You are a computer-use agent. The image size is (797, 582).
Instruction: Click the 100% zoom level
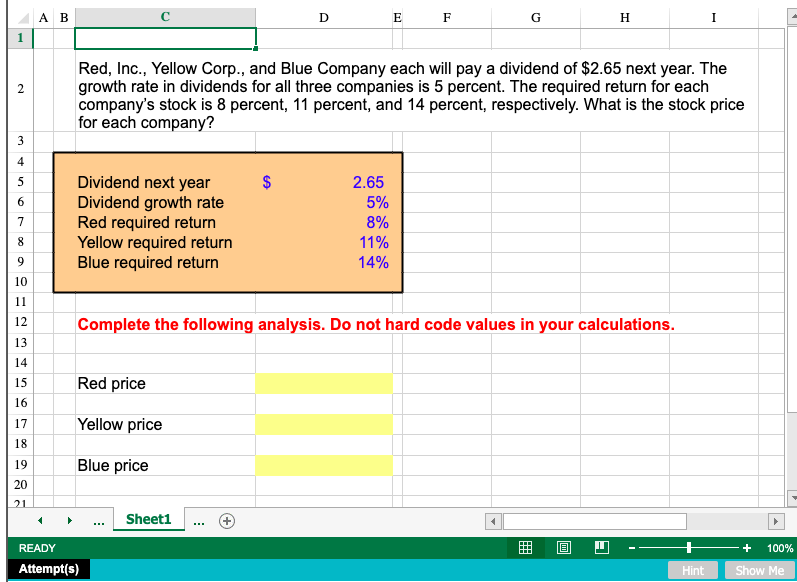point(780,548)
